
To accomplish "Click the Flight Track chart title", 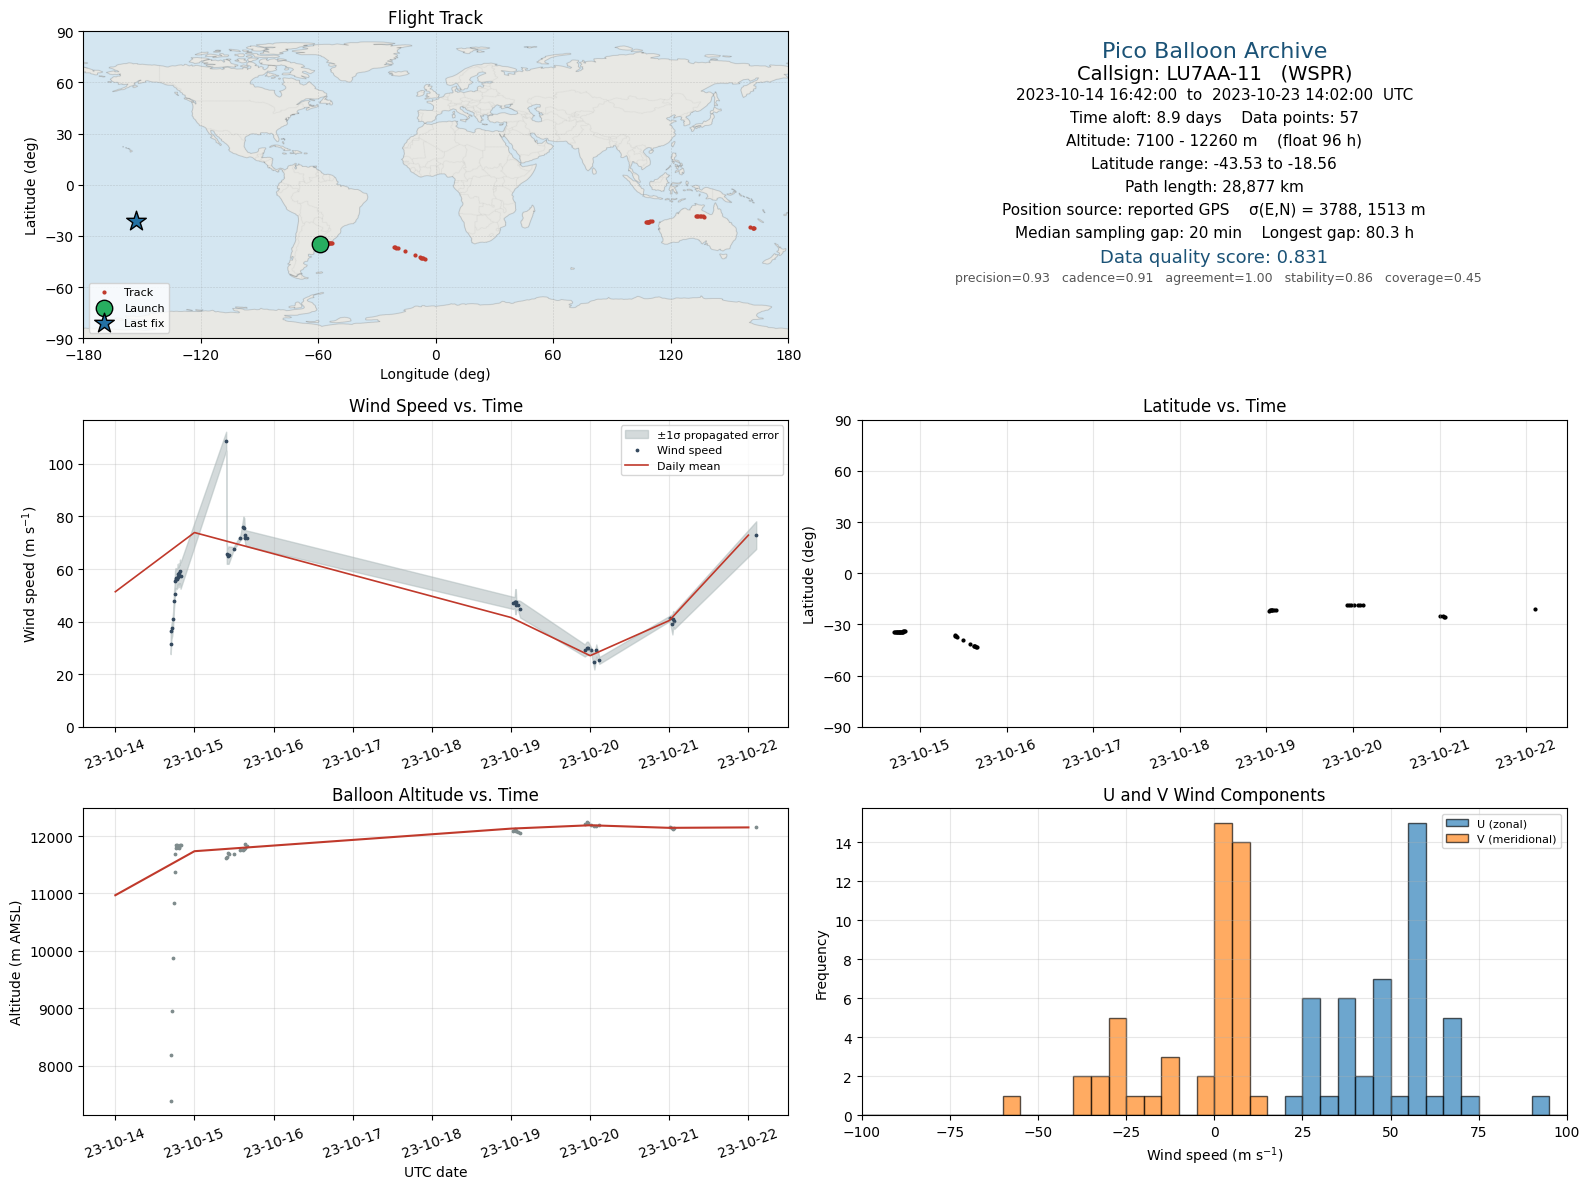I will click(435, 18).
